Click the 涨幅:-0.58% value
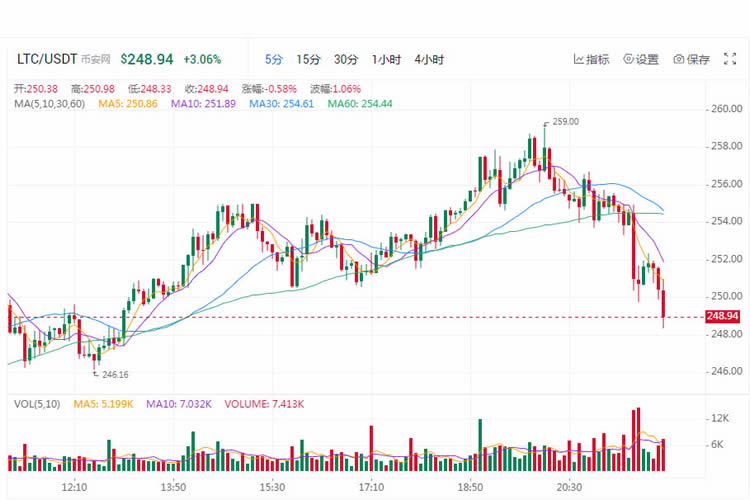 pyautogui.click(x=269, y=89)
